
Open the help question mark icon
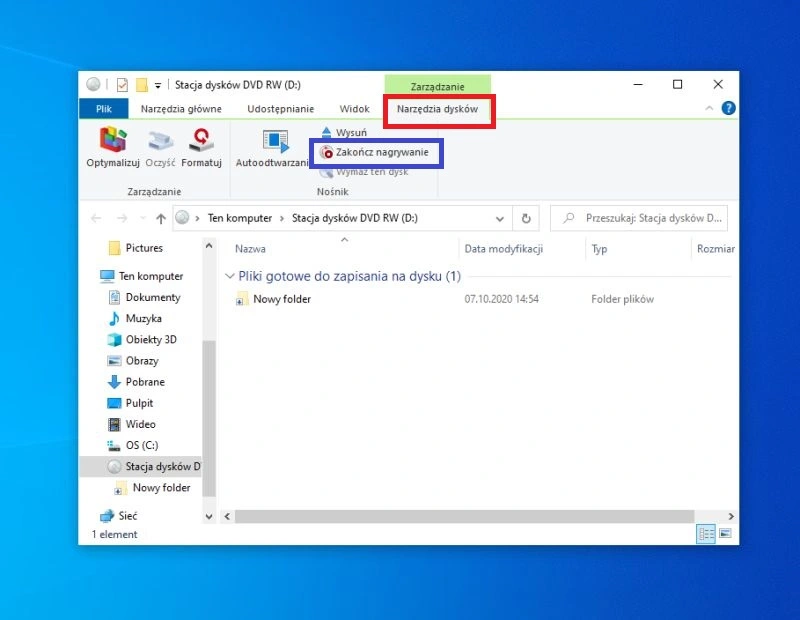coord(728,108)
